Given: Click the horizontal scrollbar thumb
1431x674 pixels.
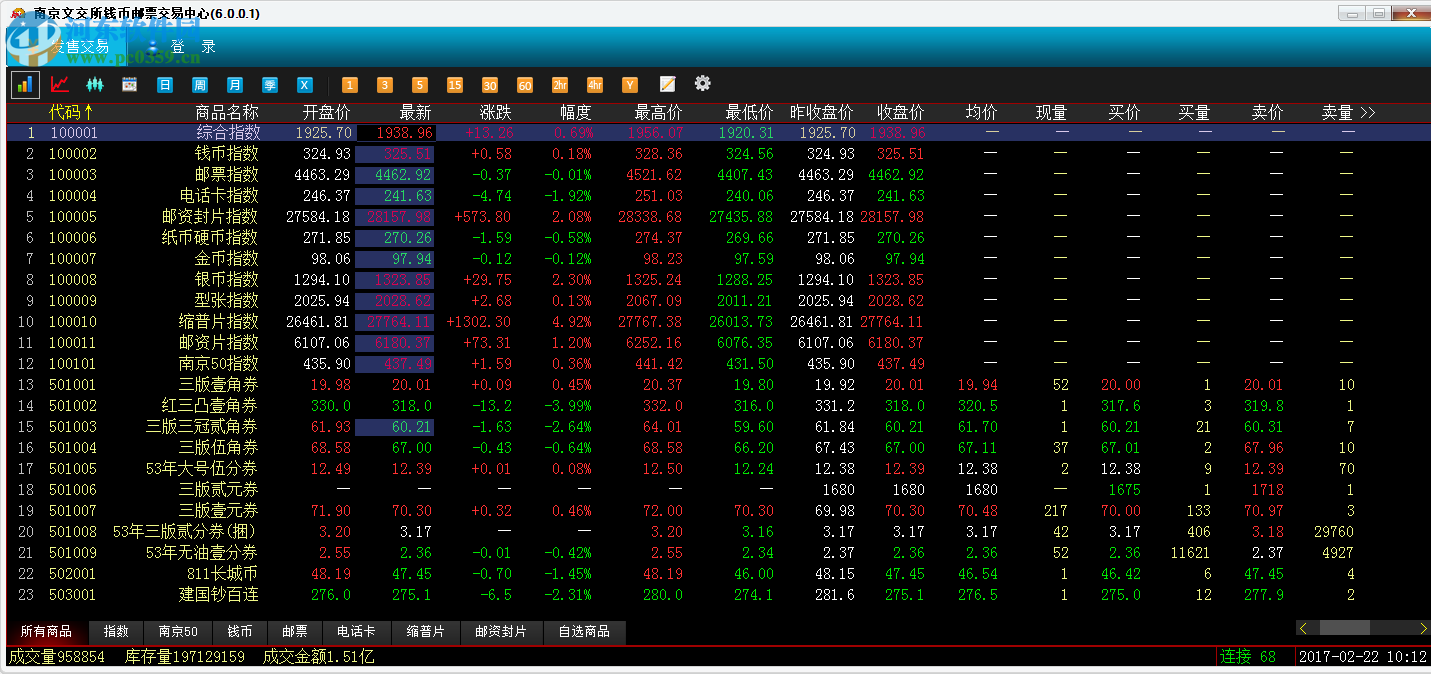Looking at the screenshot, I should point(1345,628).
